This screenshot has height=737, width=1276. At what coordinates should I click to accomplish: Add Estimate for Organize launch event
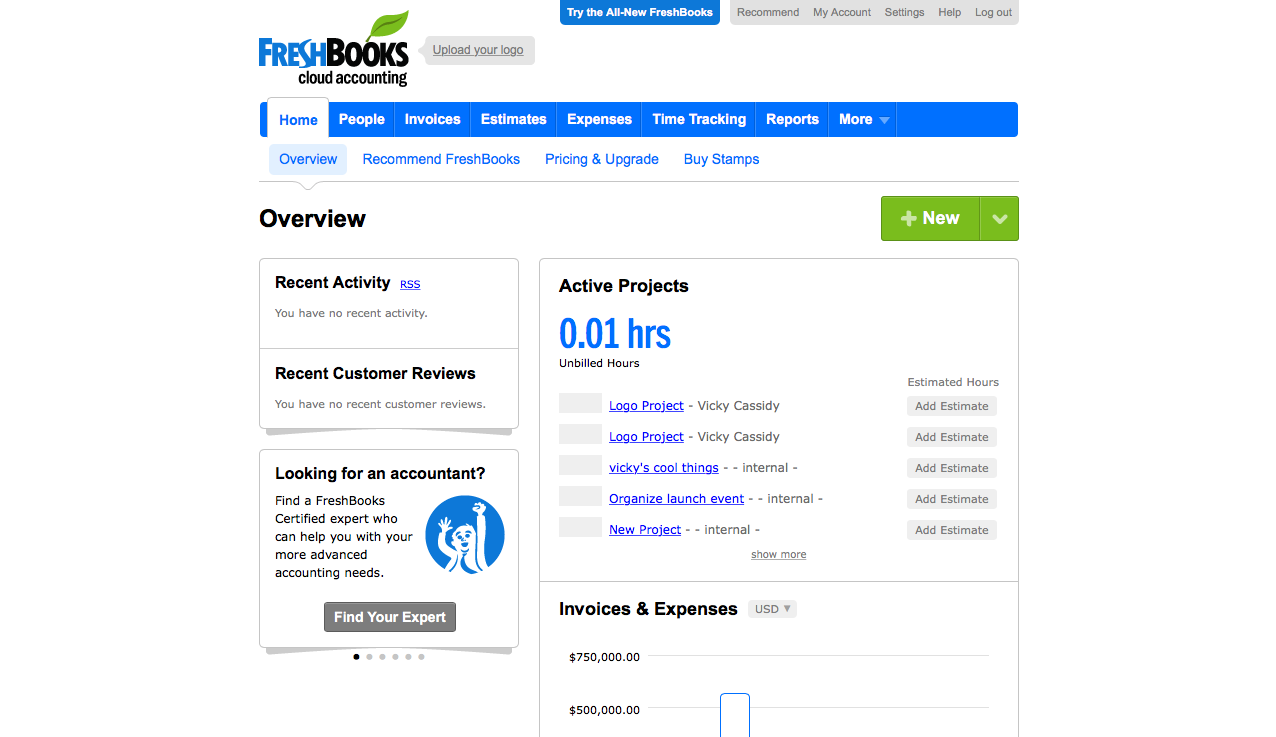[952, 499]
